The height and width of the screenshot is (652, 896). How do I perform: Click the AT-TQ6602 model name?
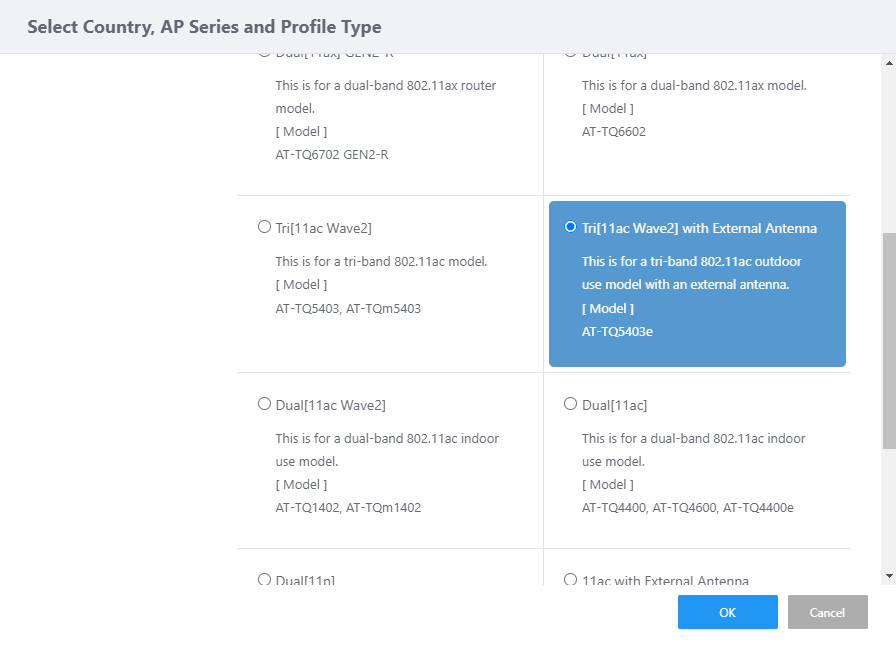tap(613, 131)
